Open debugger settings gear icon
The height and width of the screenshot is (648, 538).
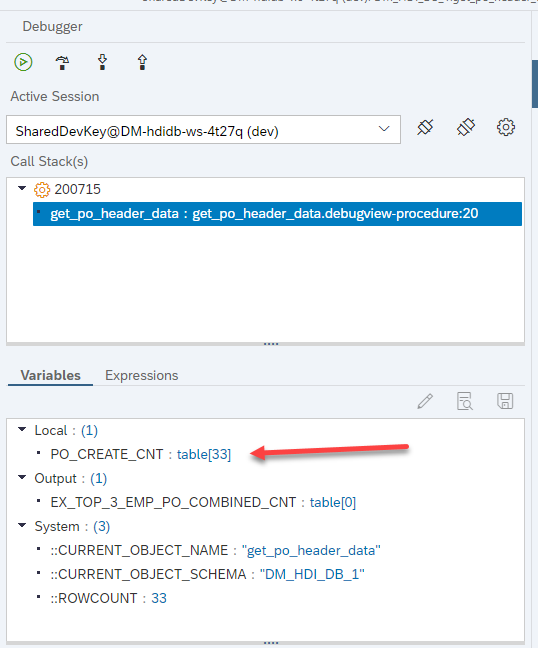pyautogui.click(x=506, y=127)
